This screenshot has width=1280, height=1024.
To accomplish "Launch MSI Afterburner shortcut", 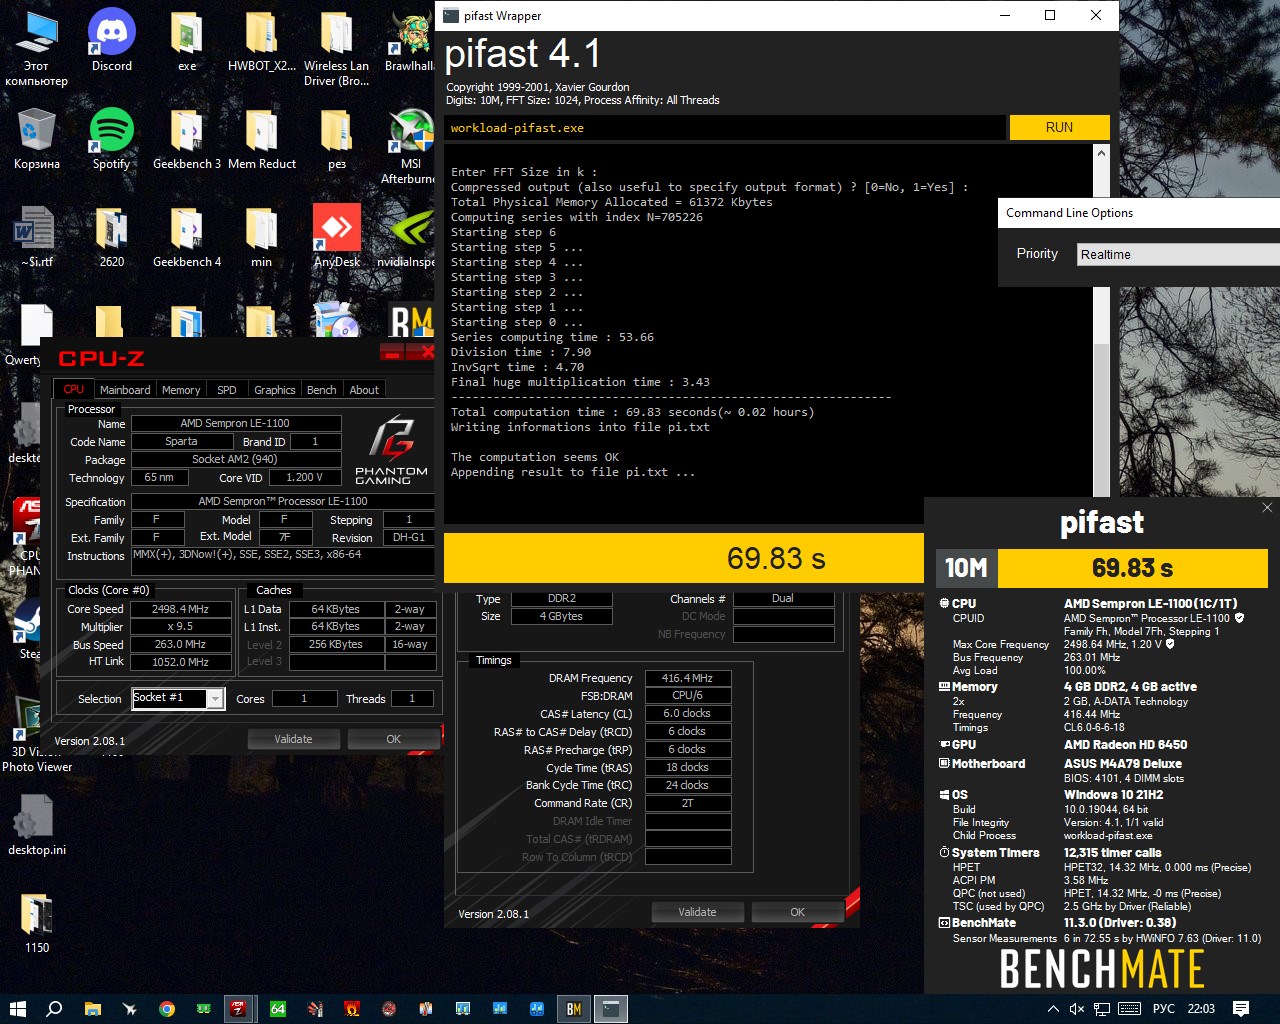I will pos(410,146).
